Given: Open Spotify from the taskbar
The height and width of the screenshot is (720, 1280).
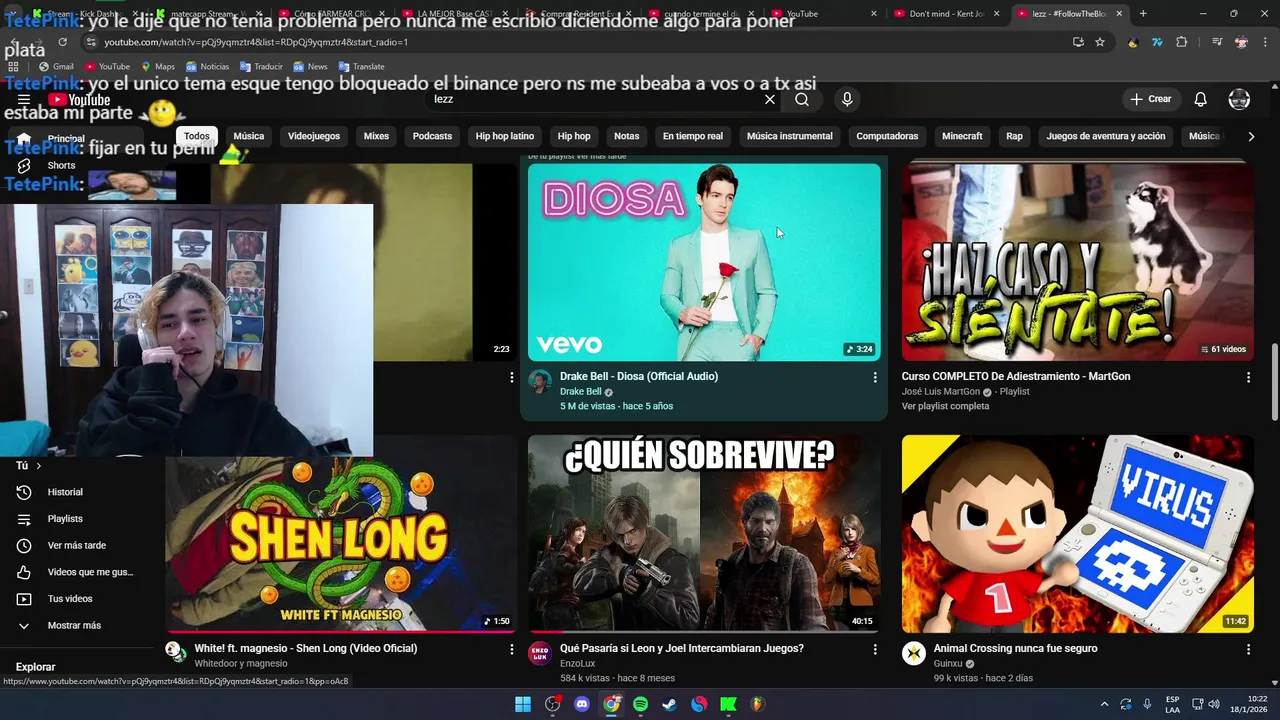Looking at the screenshot, I should (x=640, y=704).
